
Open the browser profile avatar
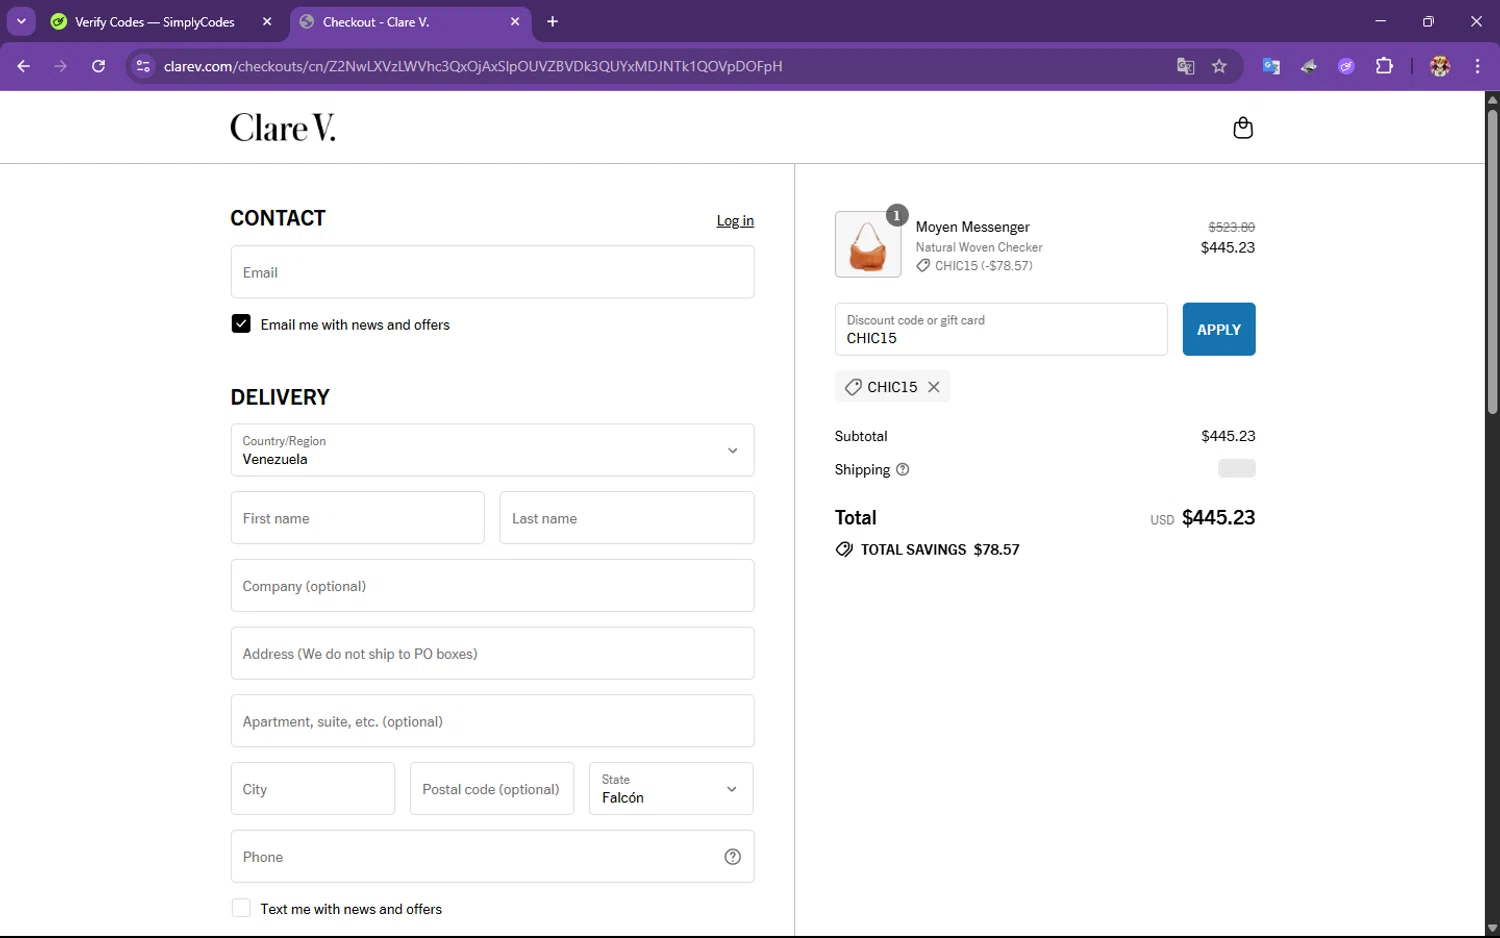(x=1440, y=66)
